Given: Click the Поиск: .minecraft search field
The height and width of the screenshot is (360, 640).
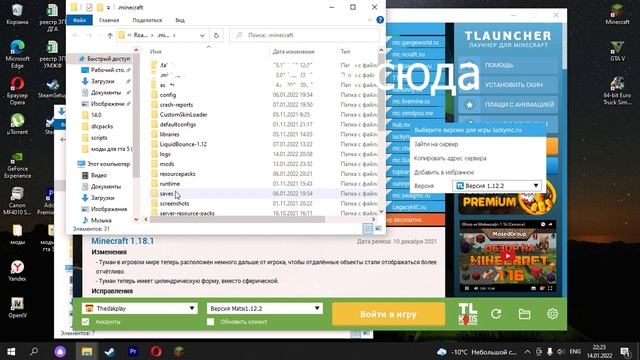Looking at the screenshot, I should pyautogui.click(x=304, y=36).
